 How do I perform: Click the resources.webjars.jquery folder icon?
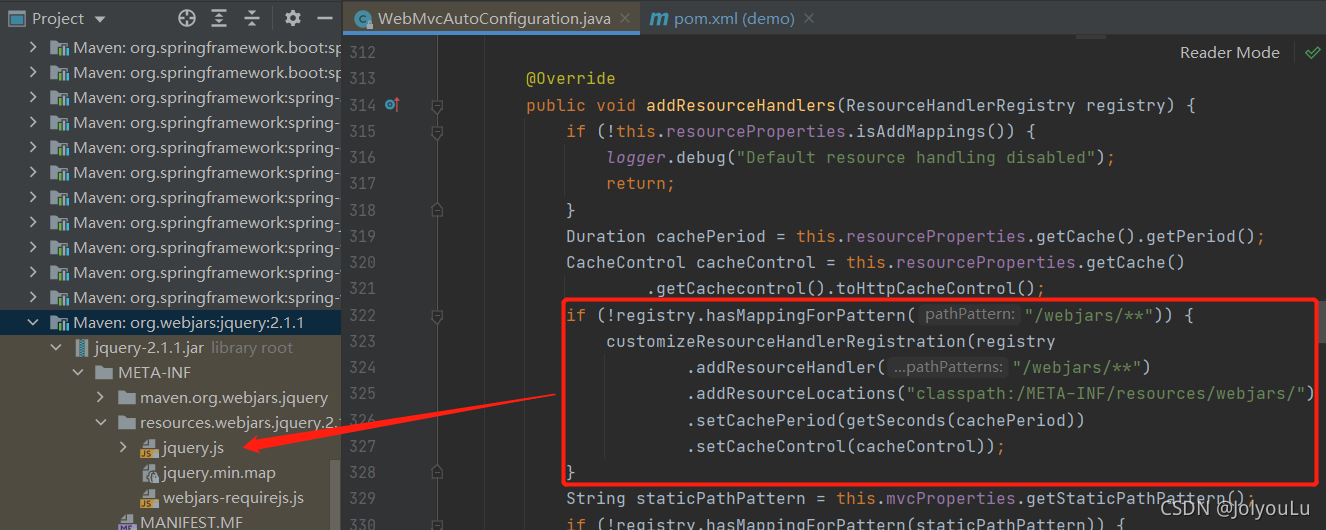point(126,423)
